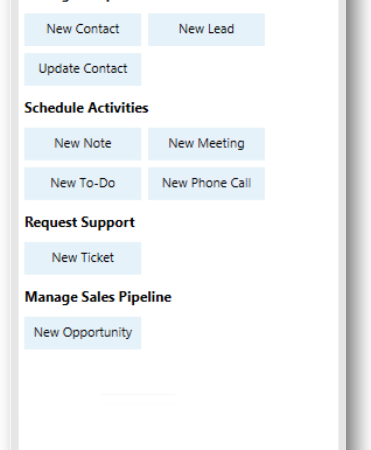The width and height of the screenshot is (371, 450).
Task: Select the Manage Sales Pipeline heading
Action: coord(98,297)
